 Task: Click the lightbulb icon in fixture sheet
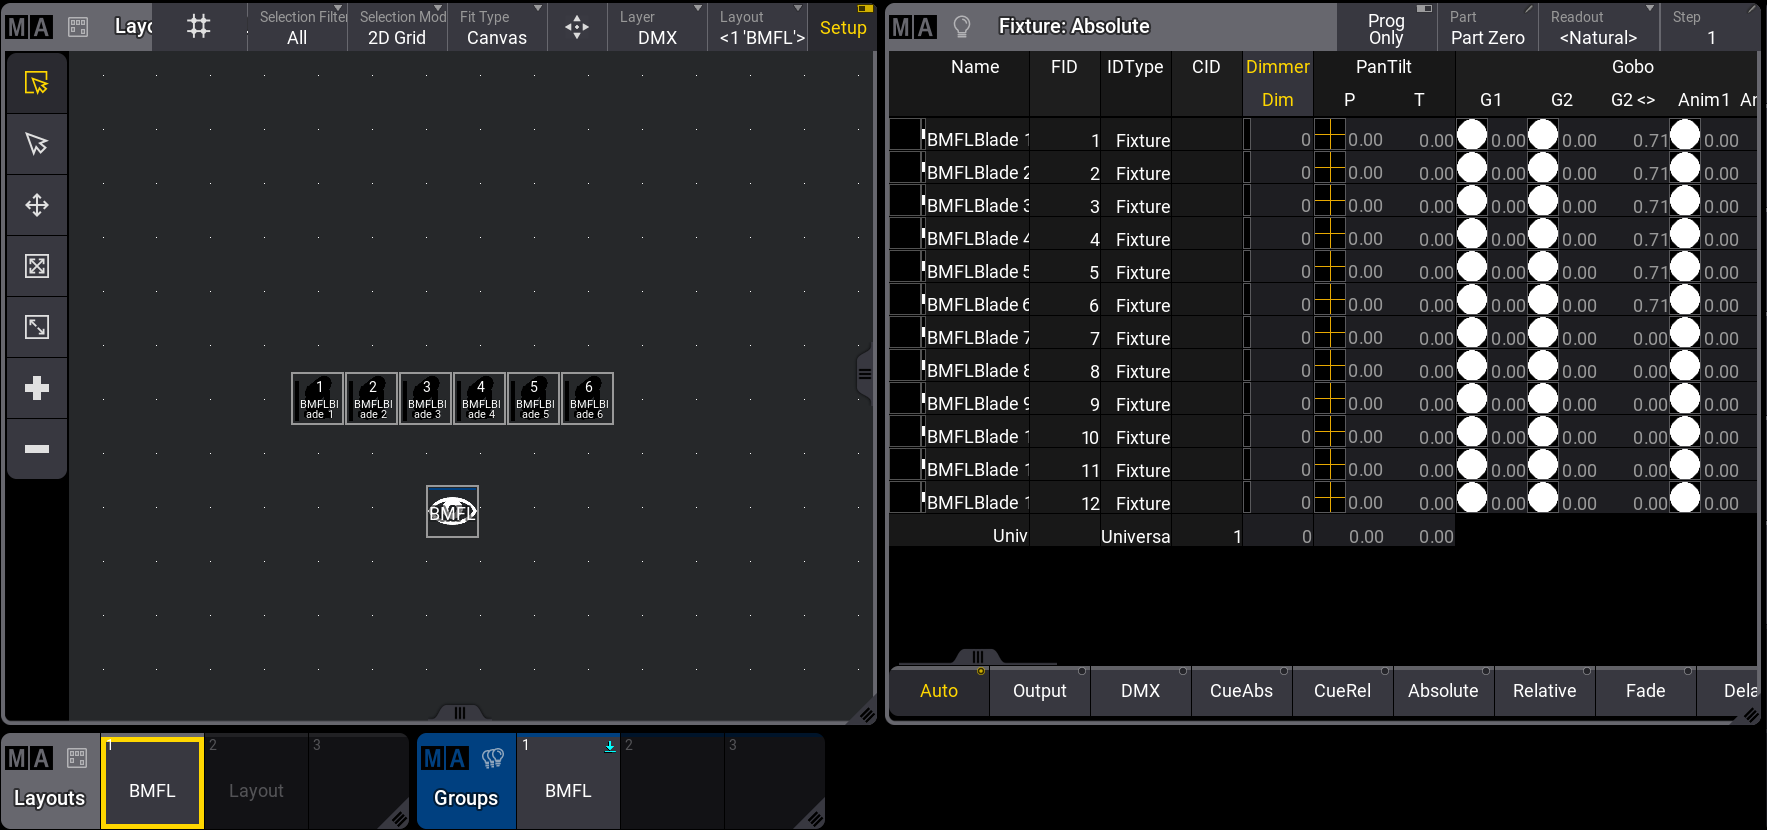(x=962, y=27)
